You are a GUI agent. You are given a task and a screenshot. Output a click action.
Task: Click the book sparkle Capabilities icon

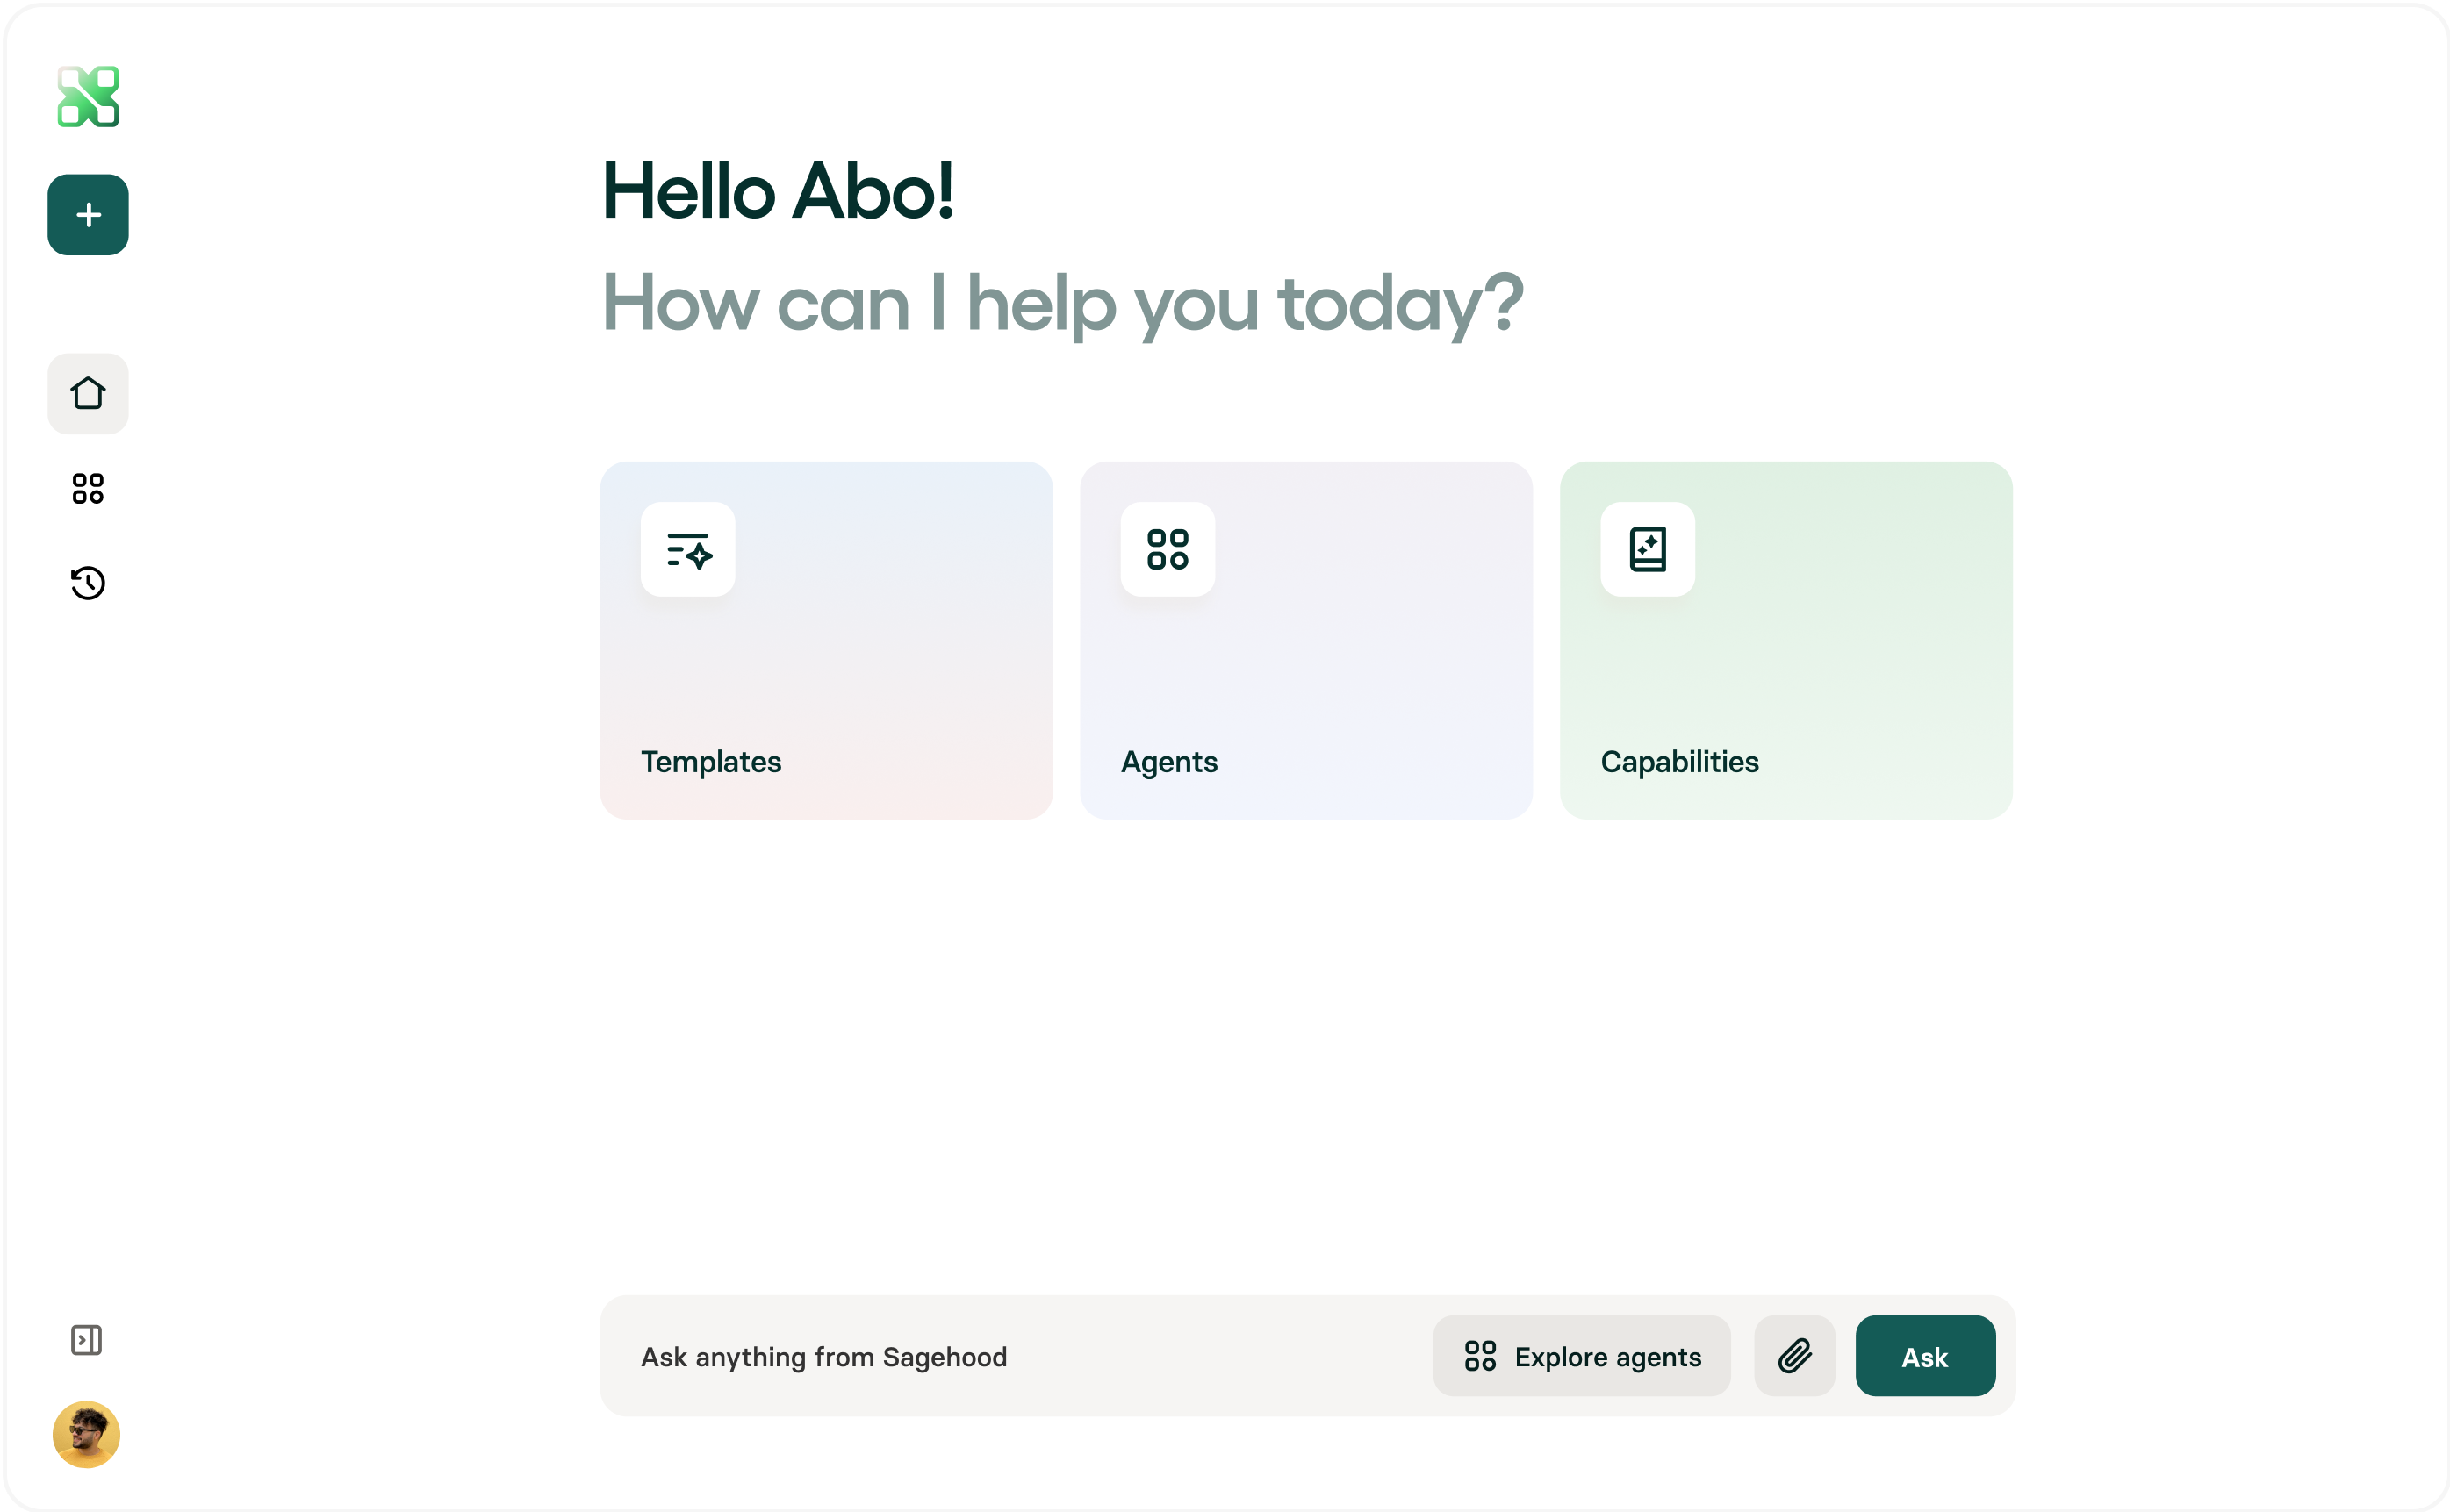[1648, 549]
